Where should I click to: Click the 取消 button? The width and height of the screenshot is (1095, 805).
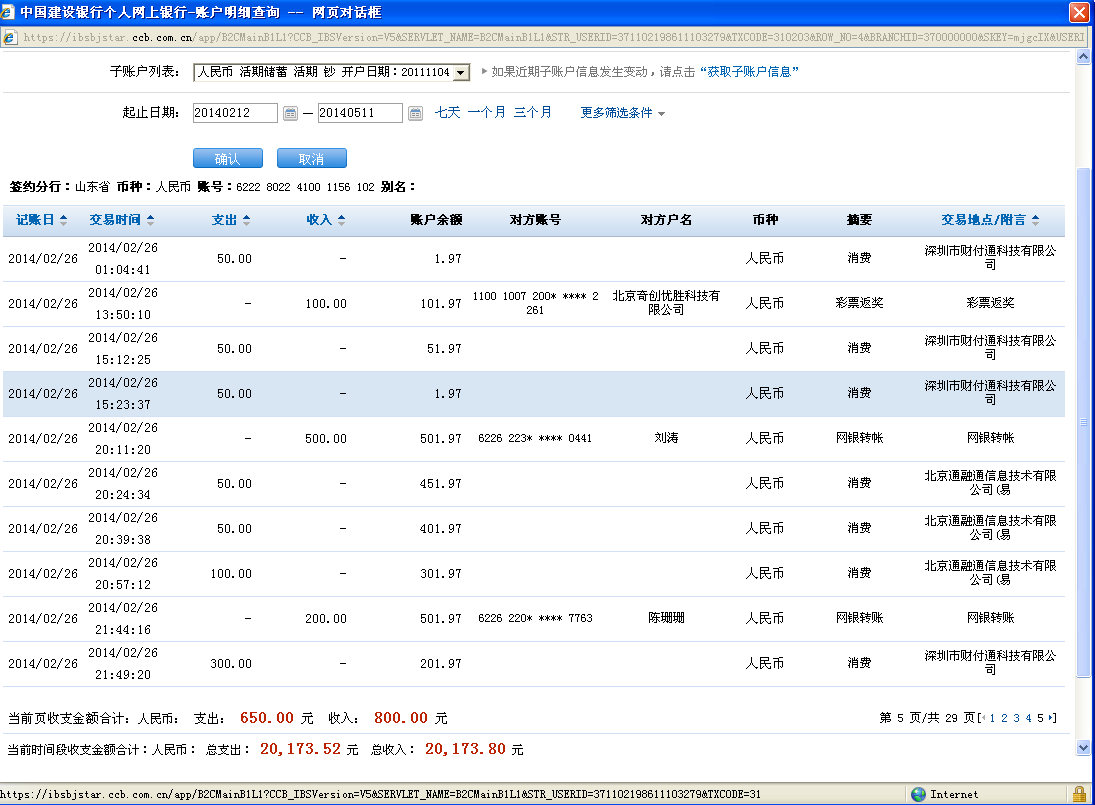[x=311, y=159]
